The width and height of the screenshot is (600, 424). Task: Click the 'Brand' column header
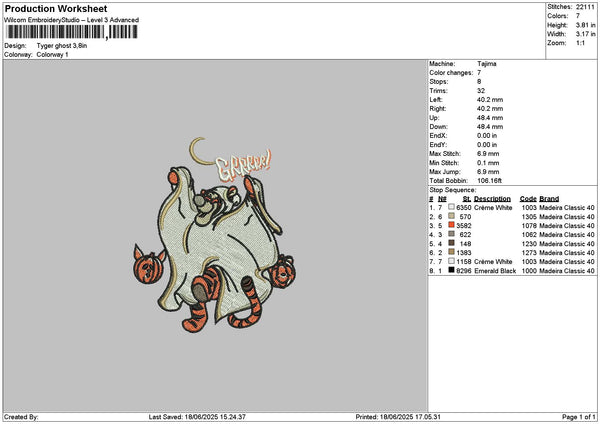click(x=549, y=199)
